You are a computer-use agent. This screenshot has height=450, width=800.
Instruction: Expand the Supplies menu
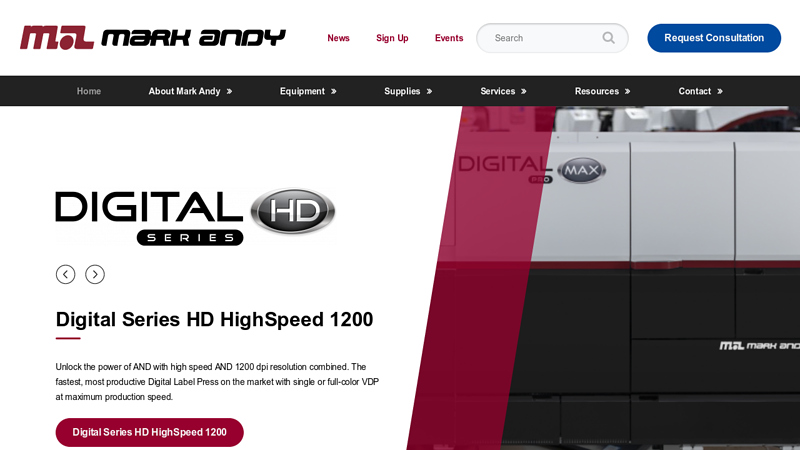[x=408, y=91]
